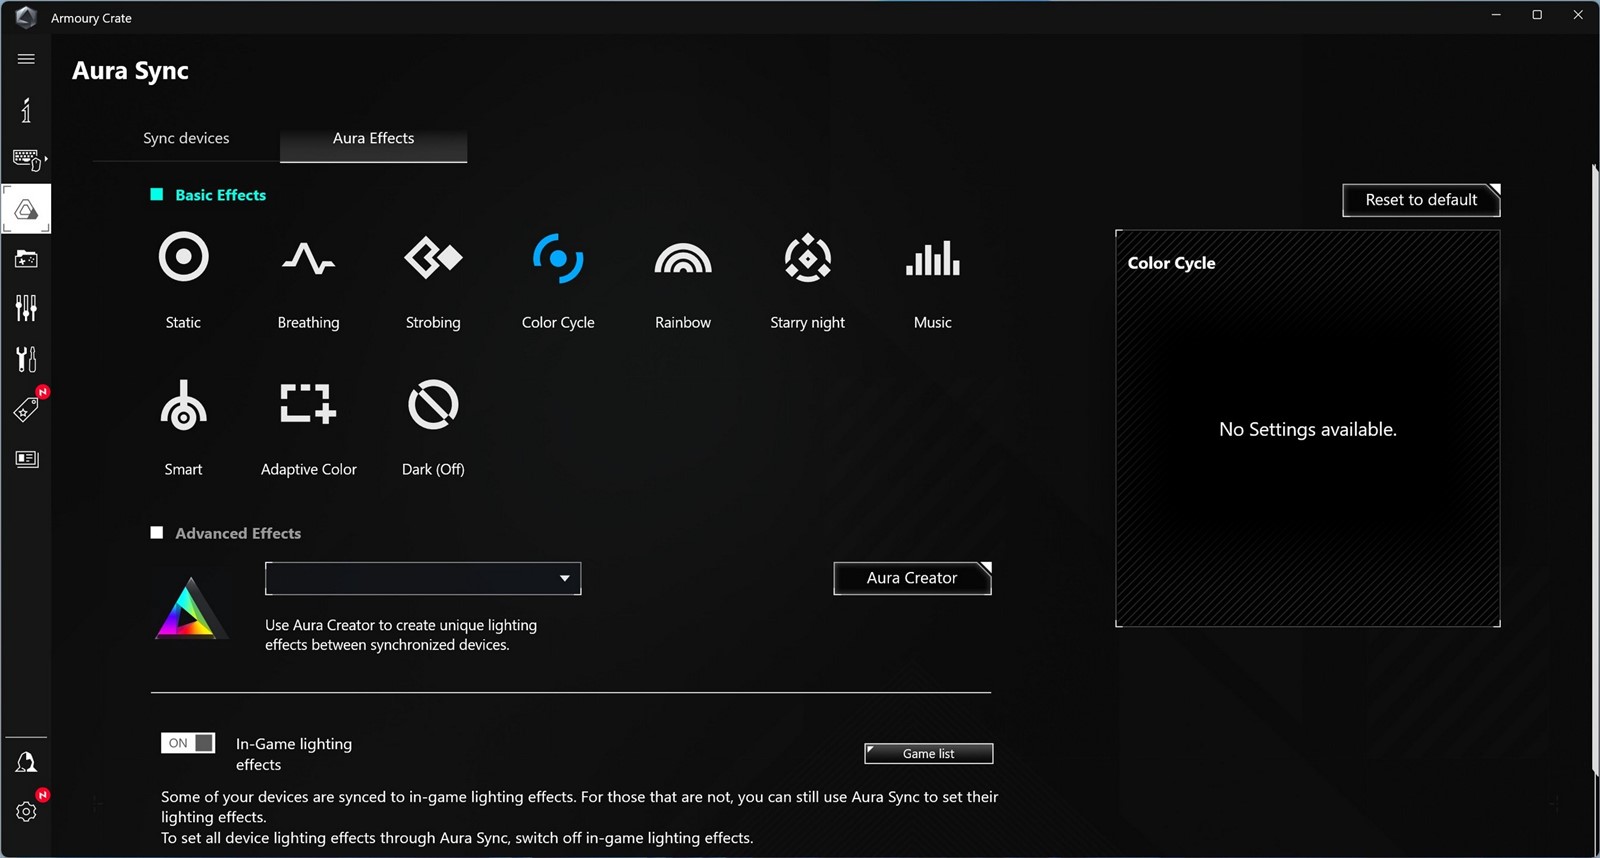Minimize the Armoury Crate window

pyautogui.click(x=1496, y=15)
